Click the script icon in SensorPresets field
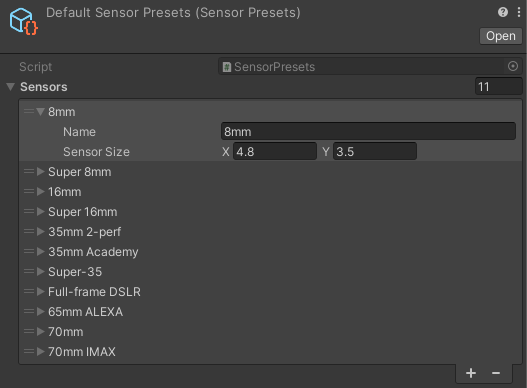The width and height of the screenshot is (527, 388). click(x=227, y=67)
